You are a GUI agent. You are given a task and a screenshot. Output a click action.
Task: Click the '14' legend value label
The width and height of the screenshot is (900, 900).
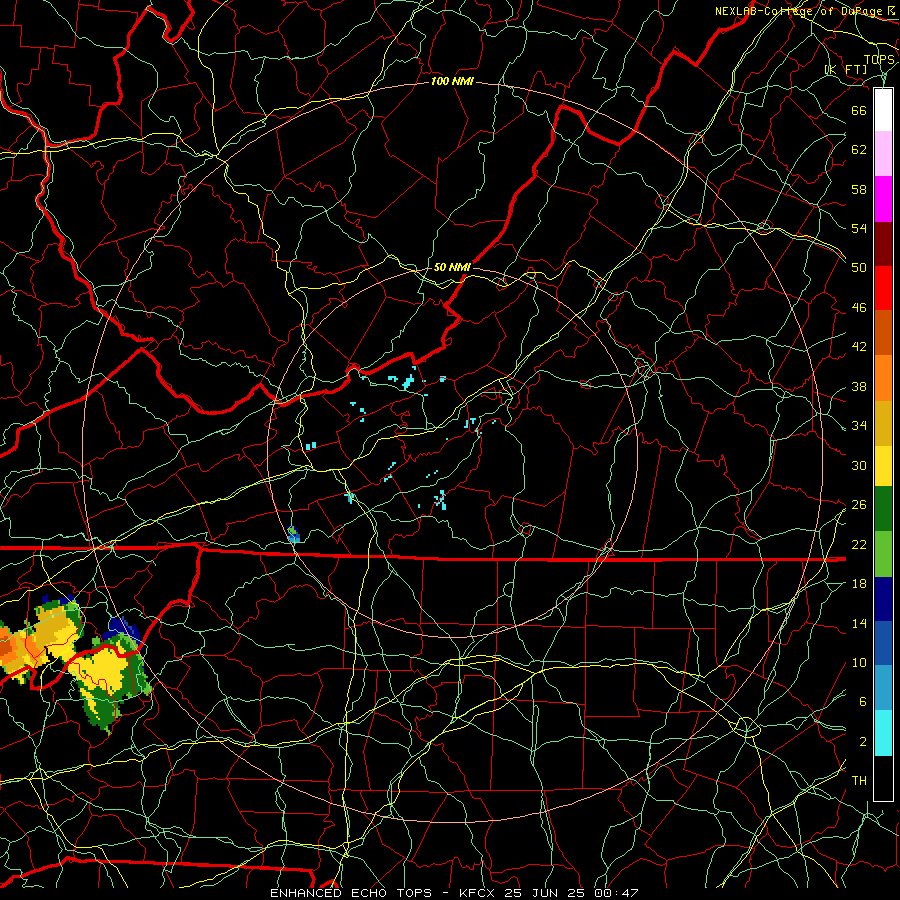[859, 623]
